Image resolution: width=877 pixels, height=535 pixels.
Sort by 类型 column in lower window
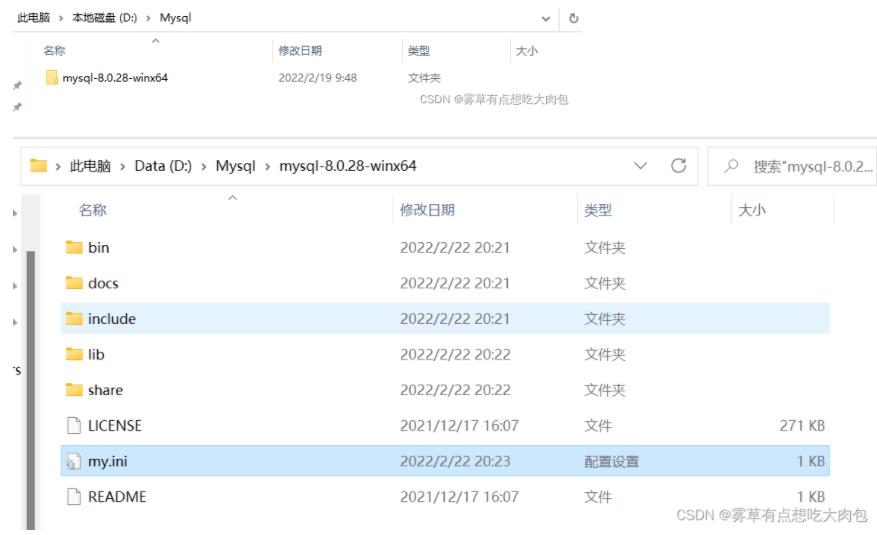pos(598,210)
